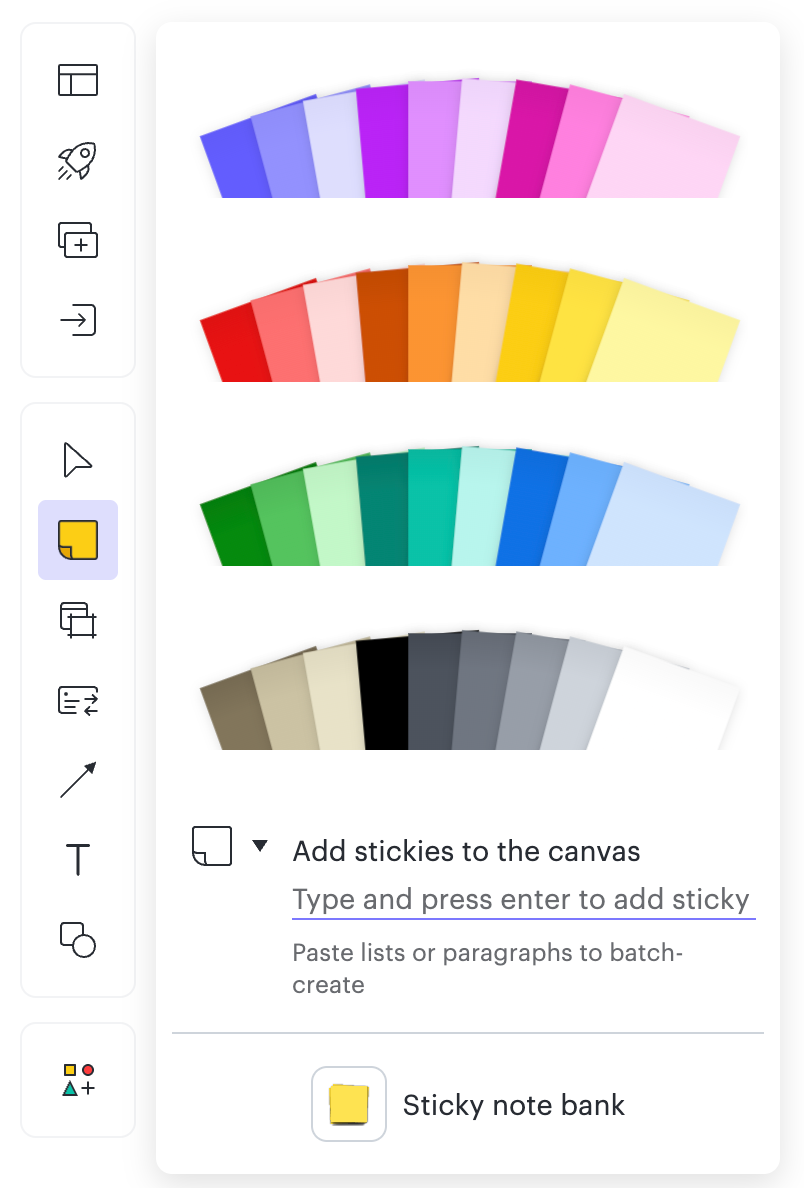Open the more shapes library icon
The image size is (804, 1188).
[78, 1080]
